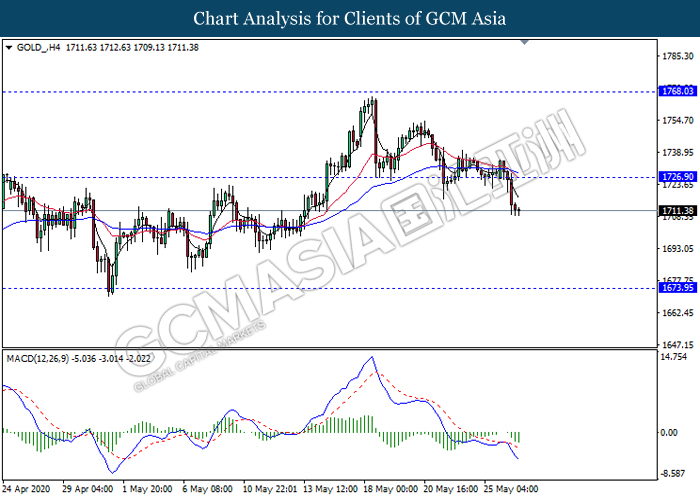The image size is (700, 500).
Task: Click the peak candlestick near 1768
Action: pyautogui.click(x=372, y=105)
